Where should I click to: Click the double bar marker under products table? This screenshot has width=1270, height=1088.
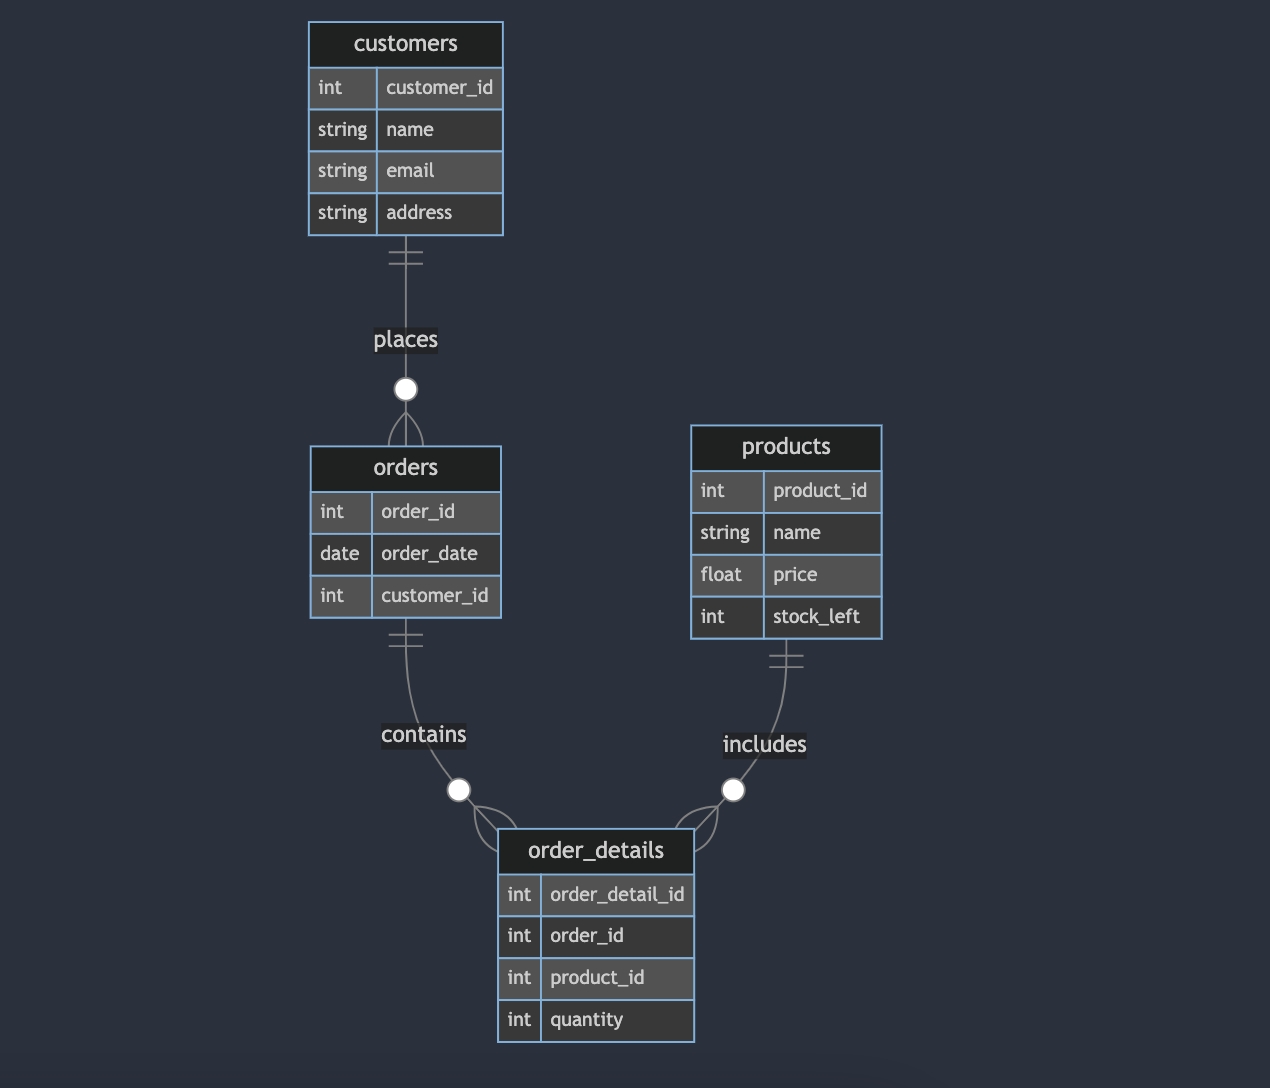786,661
